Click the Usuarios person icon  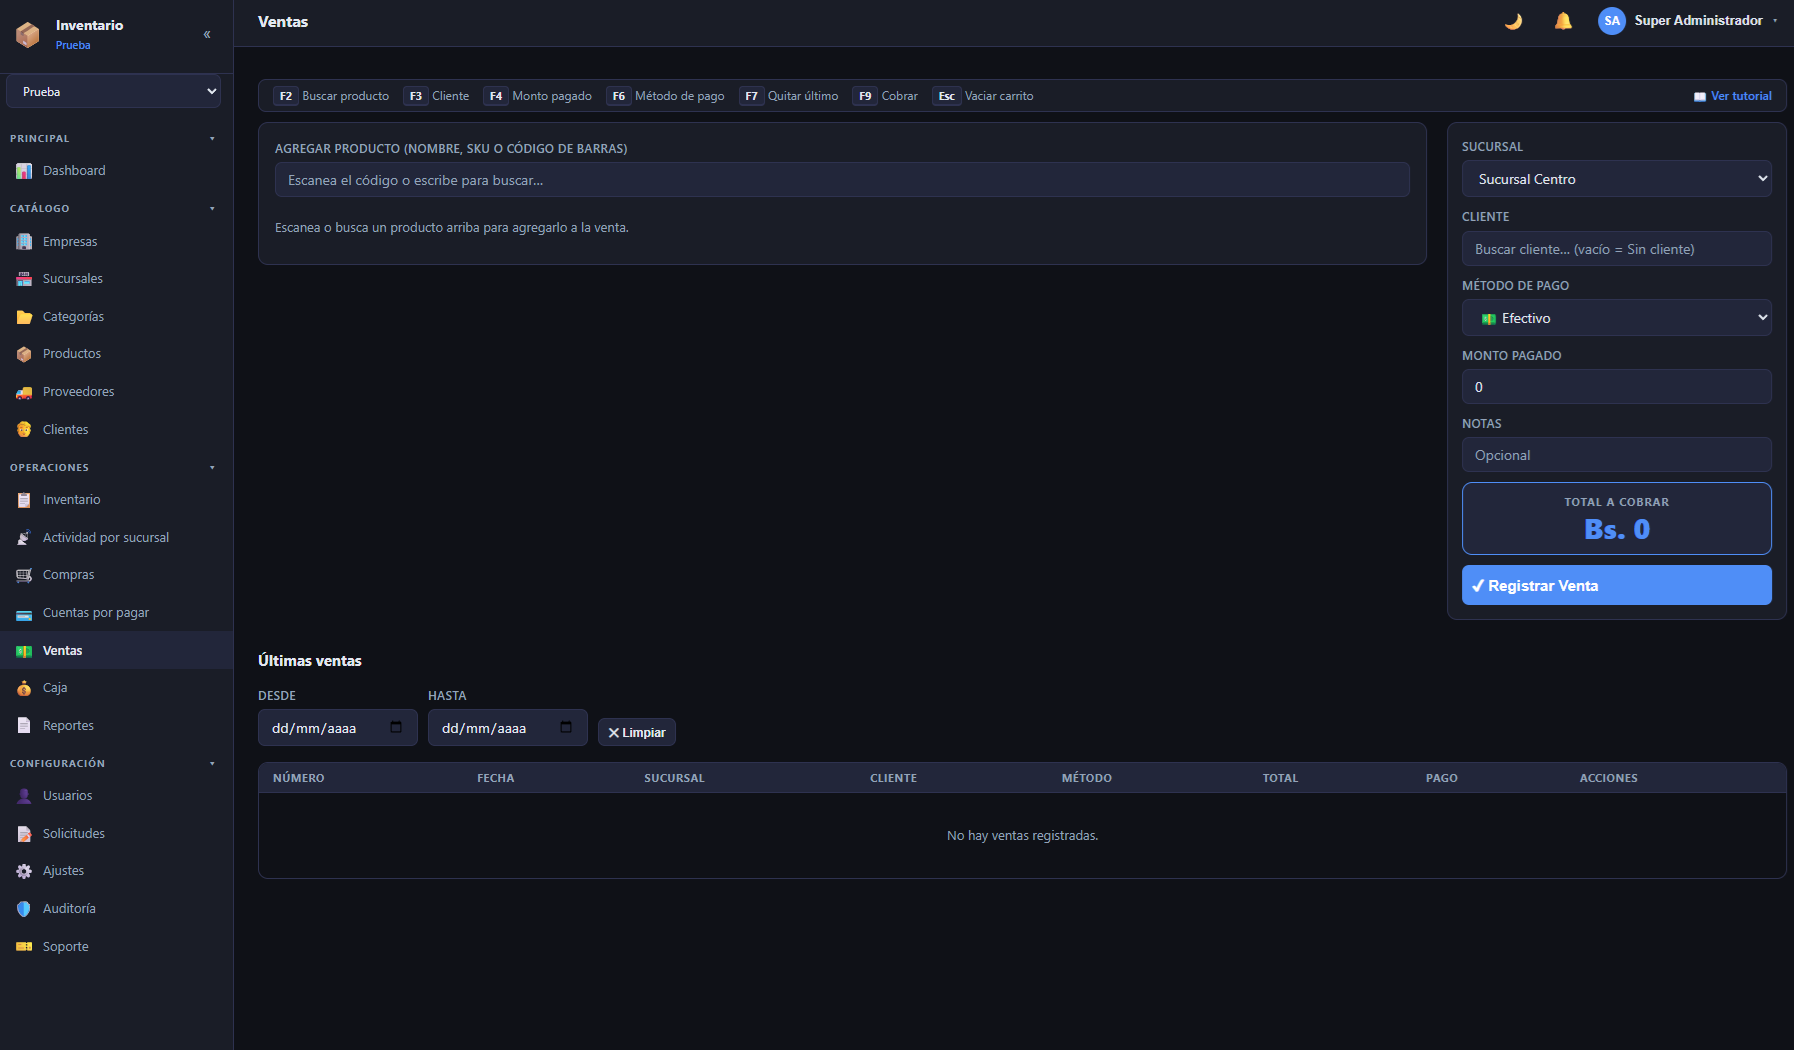[x=24, y=796]
